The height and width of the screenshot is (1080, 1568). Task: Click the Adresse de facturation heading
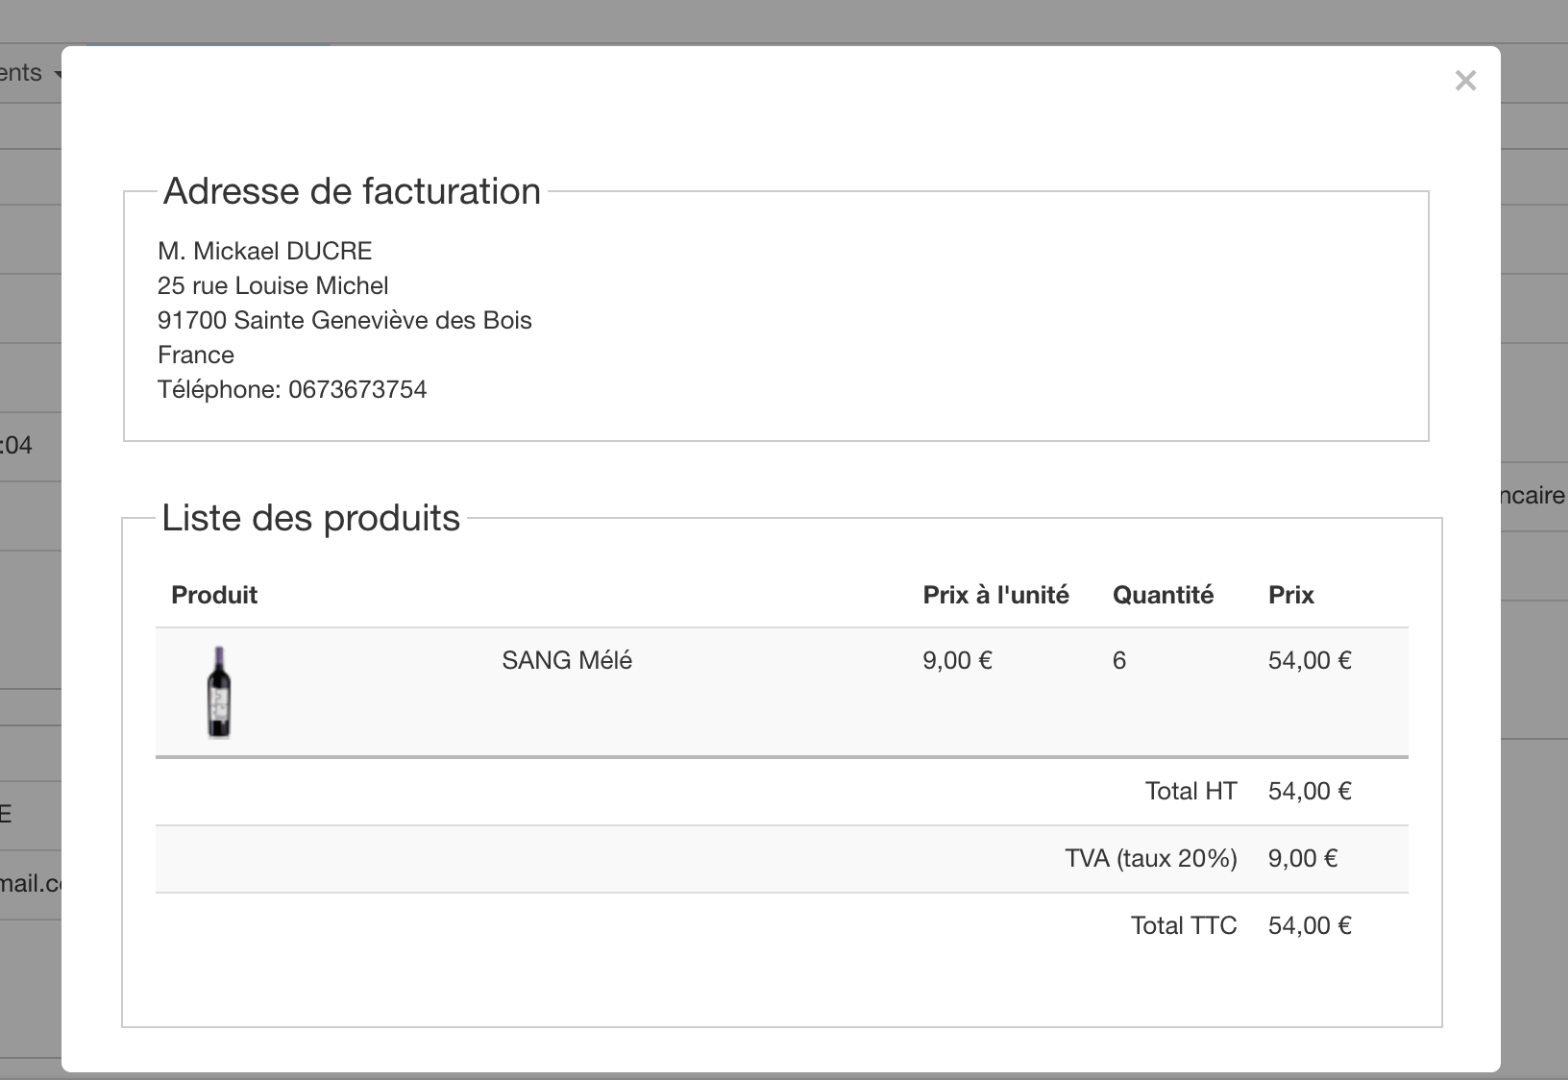(351, 191)
